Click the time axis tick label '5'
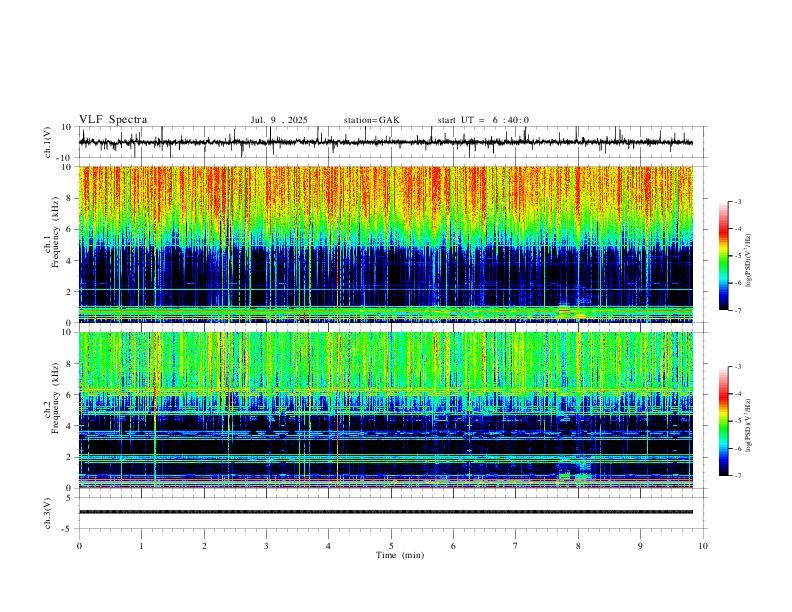 [391, 546]
